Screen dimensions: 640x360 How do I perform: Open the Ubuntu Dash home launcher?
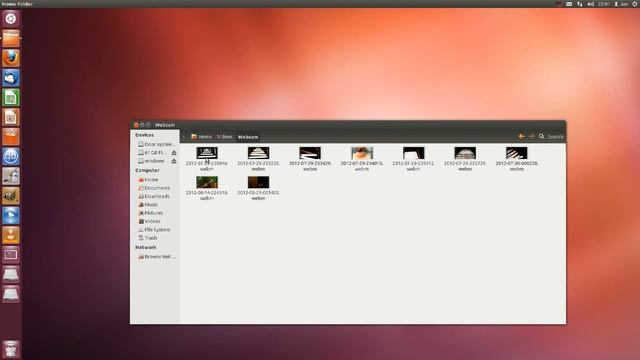pos(11,19)
